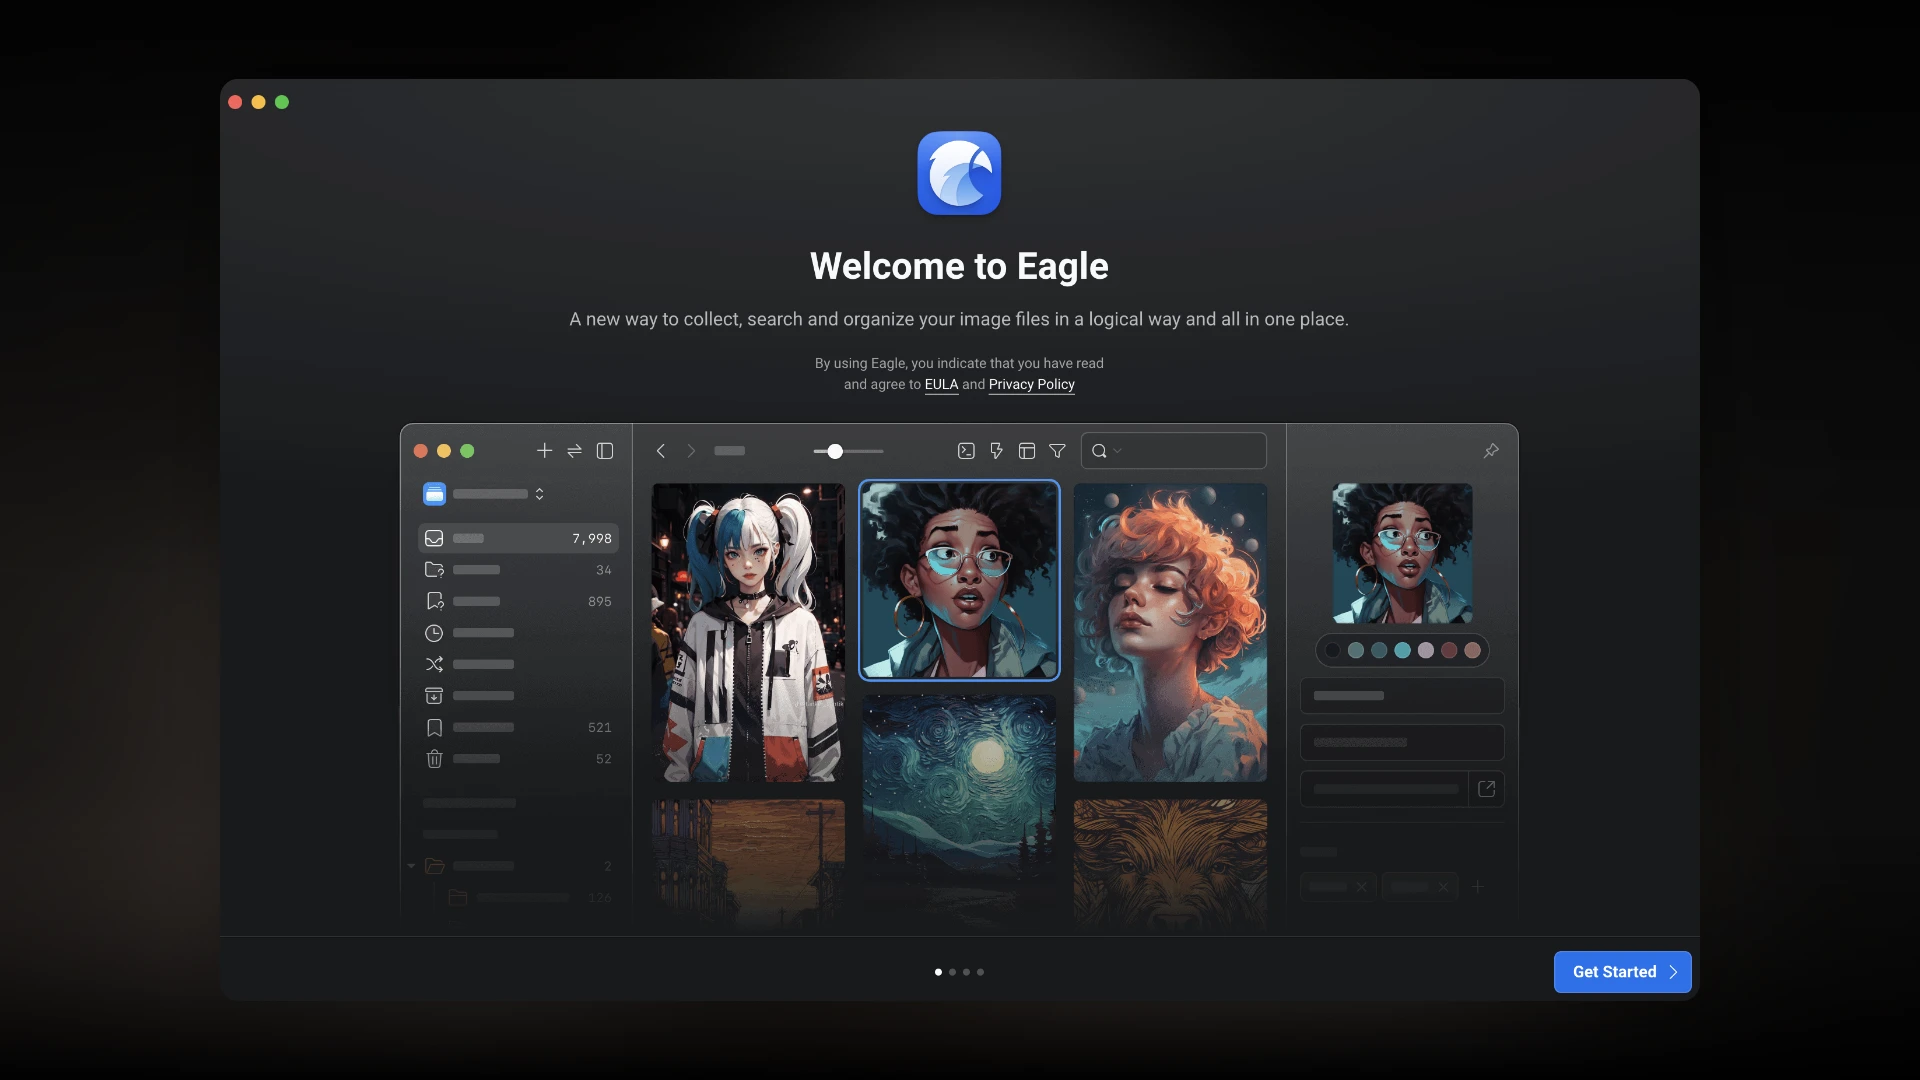Screen dimensions: 1920x1080
Task: Select the anime girl with pigtails thumbnail
Action: point(748,632)
